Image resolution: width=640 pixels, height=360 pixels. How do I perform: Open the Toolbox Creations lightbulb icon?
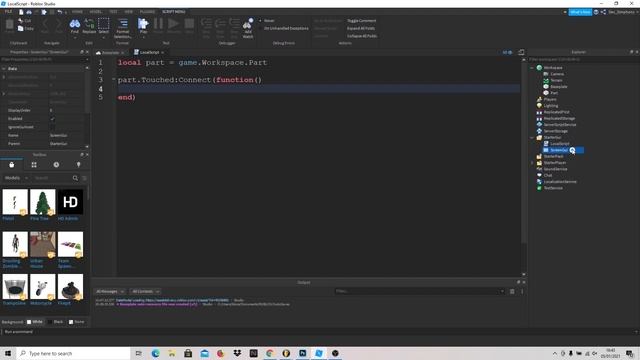(x=78, y=164)
